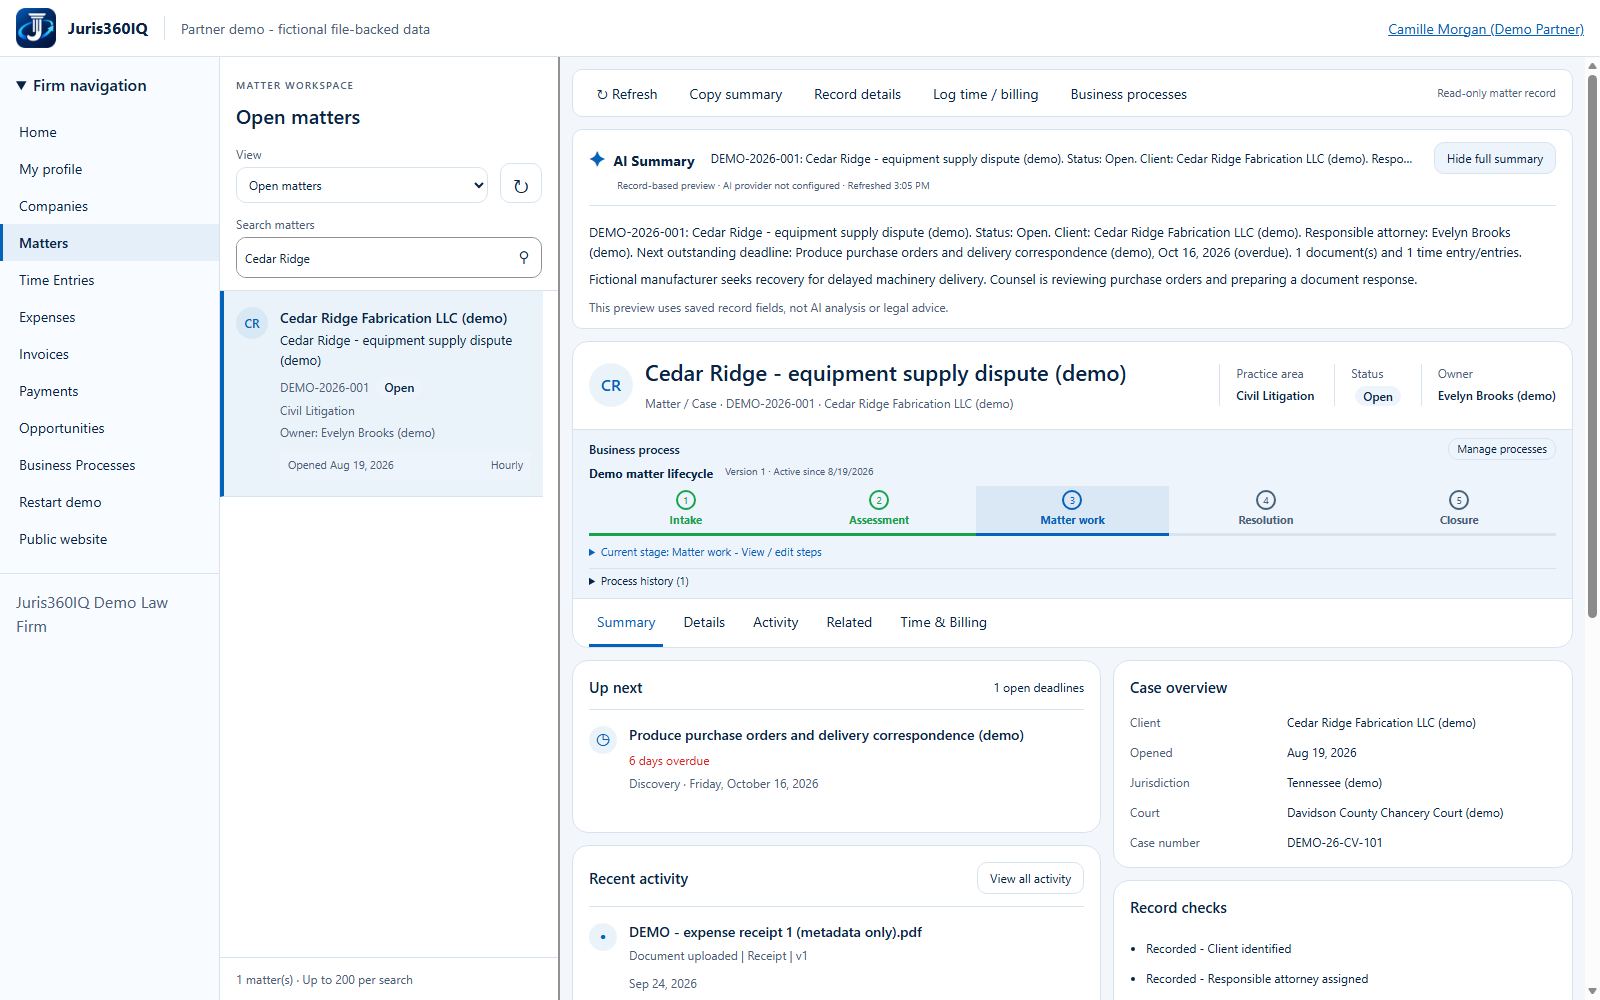
Task: Open the Open matters view dropdown
Action: point(362,185)
